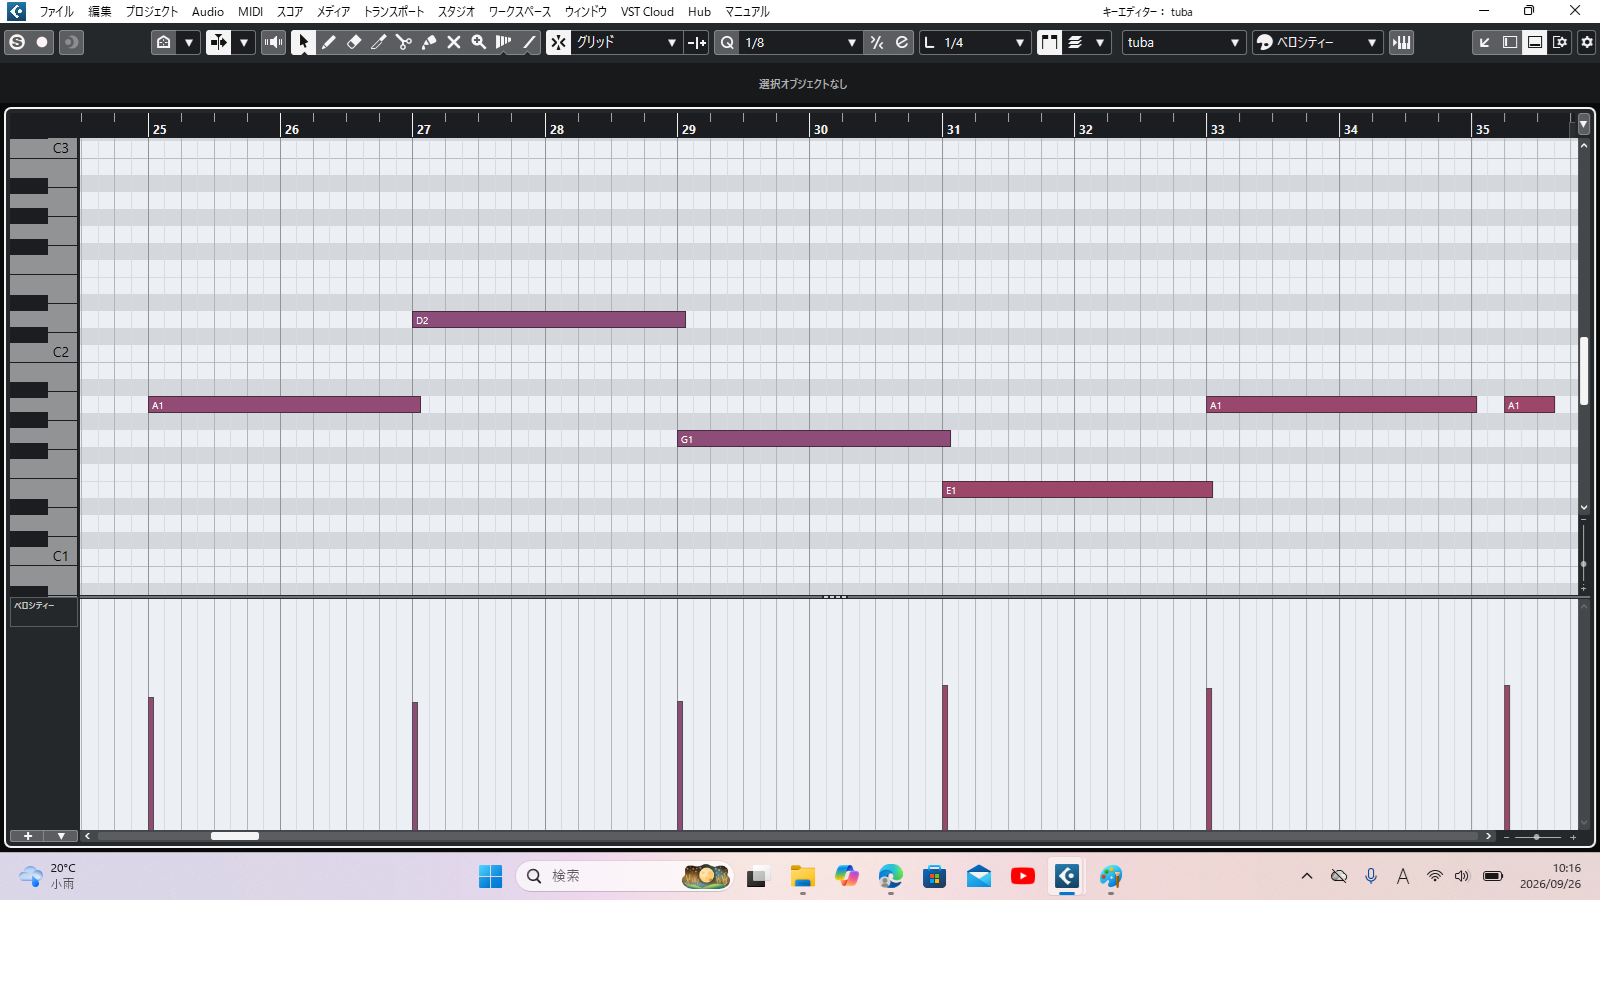Toggle the Snap on/off button
The width and height of the screenshot is (1600, 1008).
(x=558, y=42)
